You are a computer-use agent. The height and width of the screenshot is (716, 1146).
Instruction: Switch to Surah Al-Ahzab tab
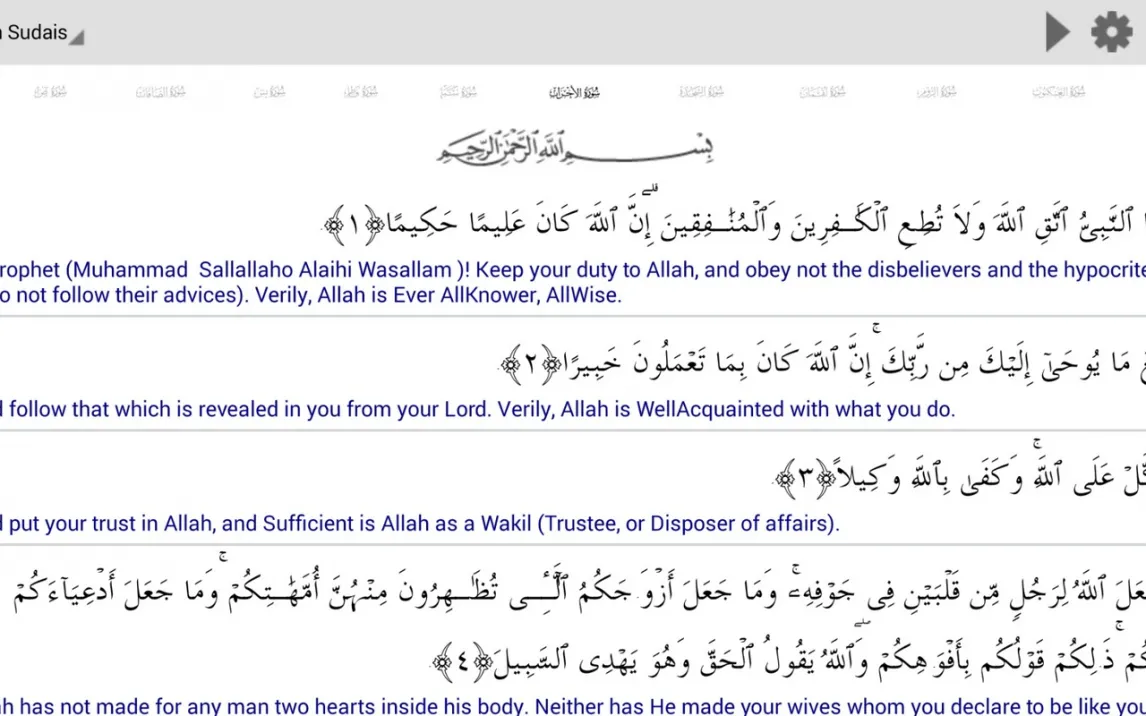click(574, 92)
